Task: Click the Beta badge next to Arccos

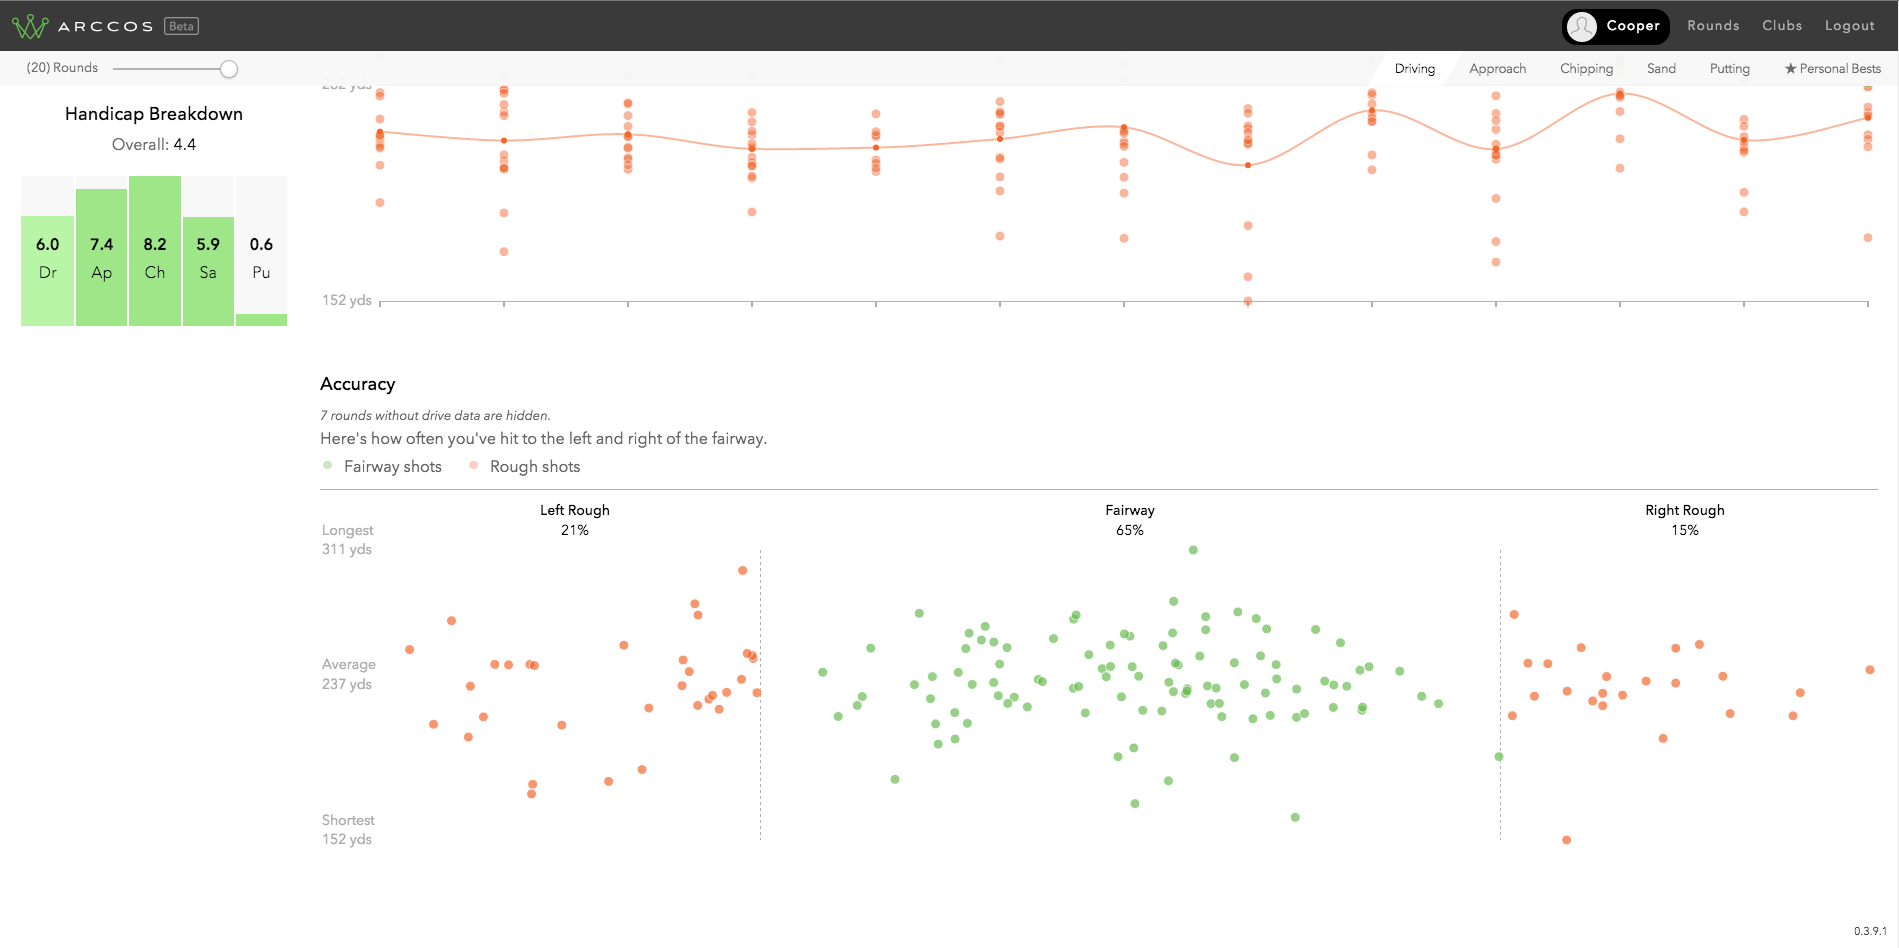Action: coord(181,26)
